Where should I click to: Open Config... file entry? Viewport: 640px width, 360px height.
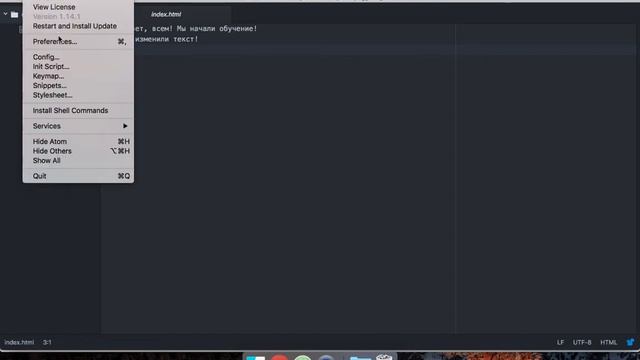tap(78, 57)
